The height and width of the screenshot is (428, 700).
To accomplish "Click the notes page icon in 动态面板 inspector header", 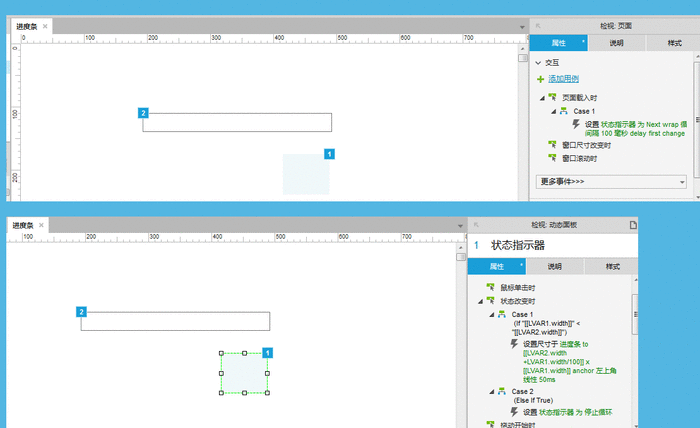I will (x=633, y=225).
